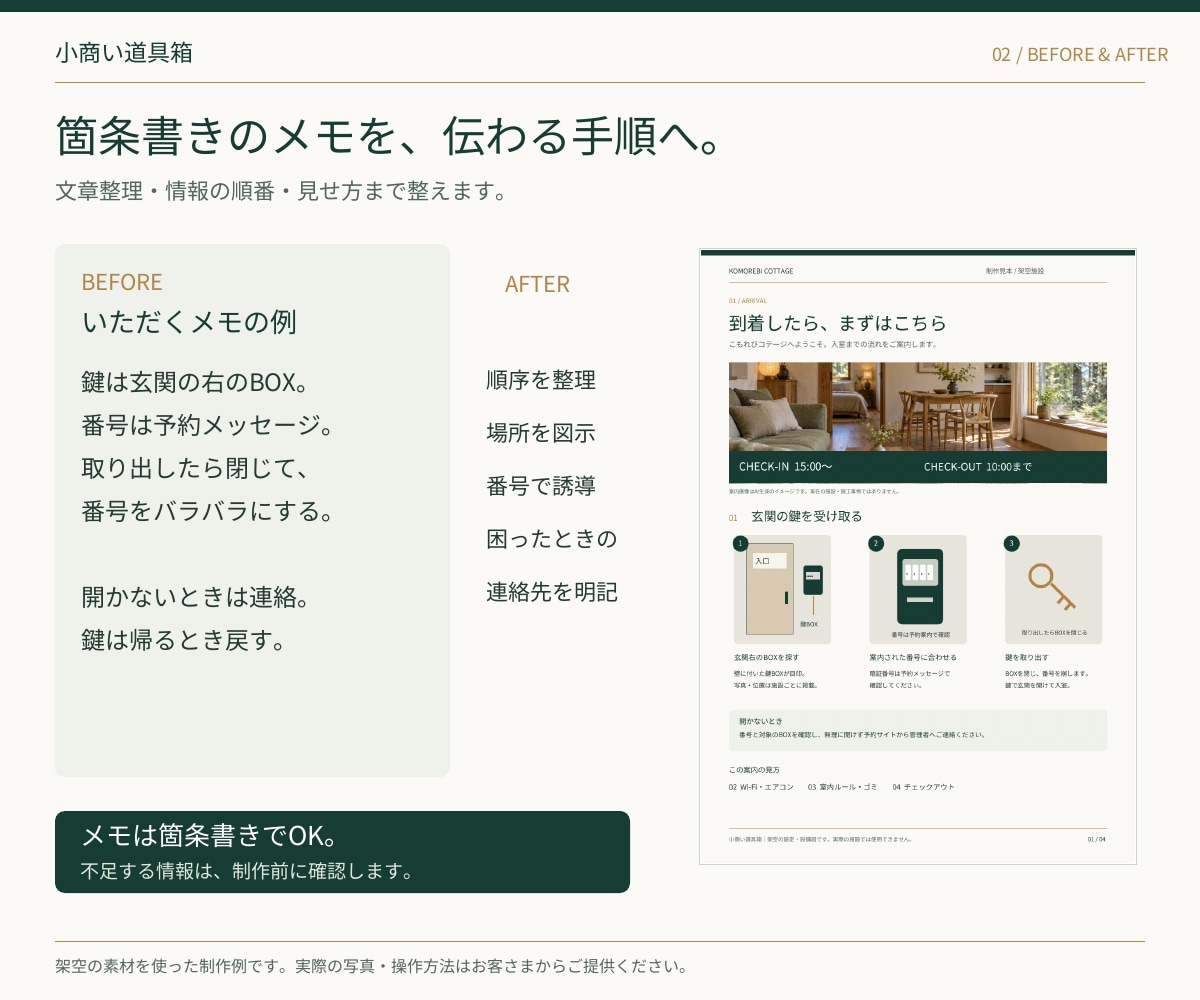Click the 開かないとき notice box
This screenshot has height=1000, width=1200.
tap(918, 730)
